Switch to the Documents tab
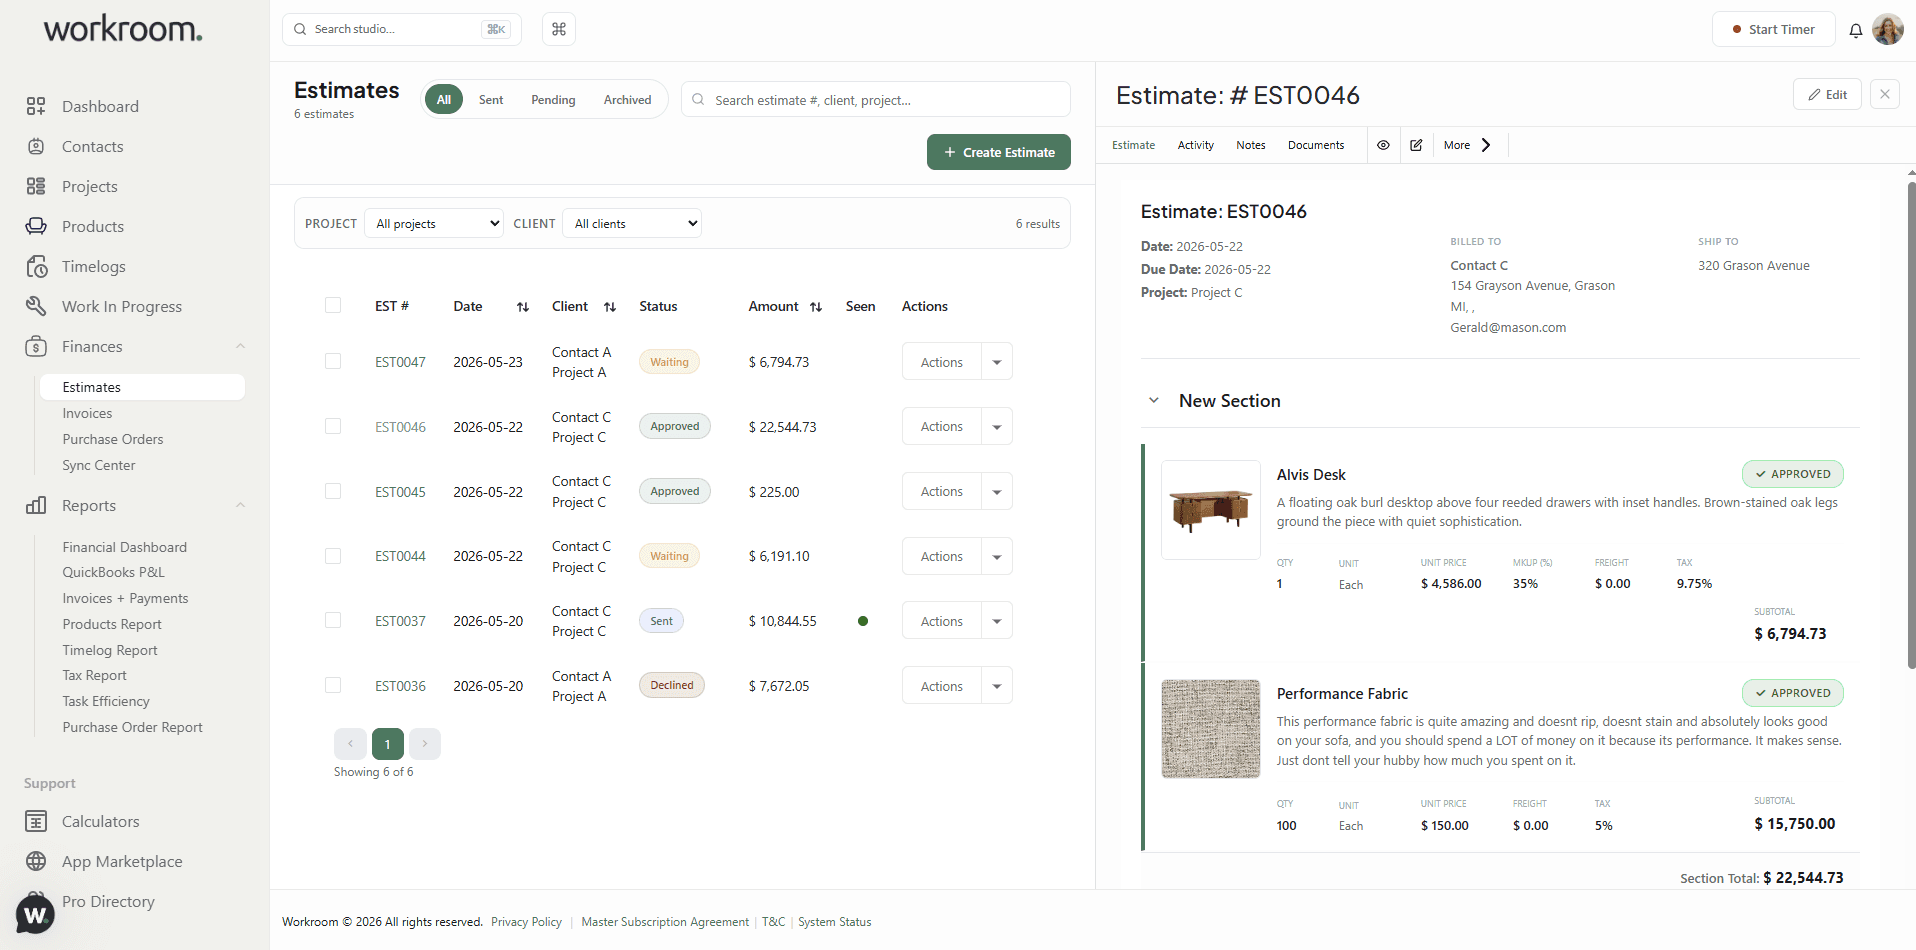The width and height of the screenshot is (1916, 950). 1316,145
